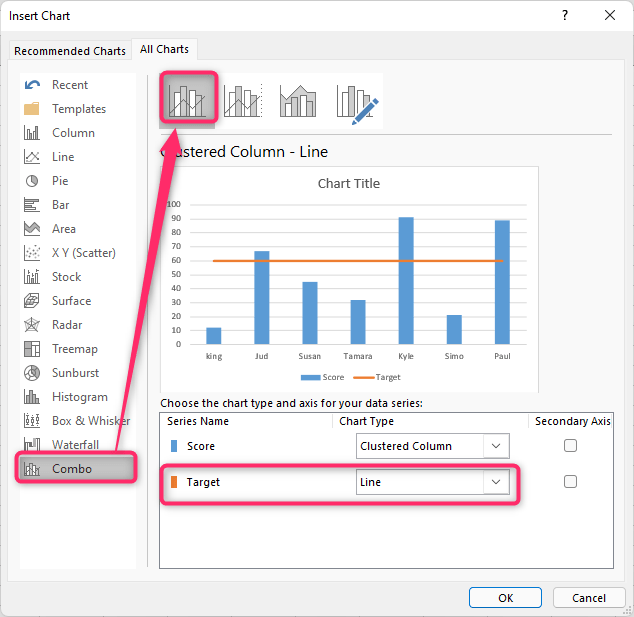Click the Score legend entry
Viewport: 634px width, 617px height.
[322, 377]
